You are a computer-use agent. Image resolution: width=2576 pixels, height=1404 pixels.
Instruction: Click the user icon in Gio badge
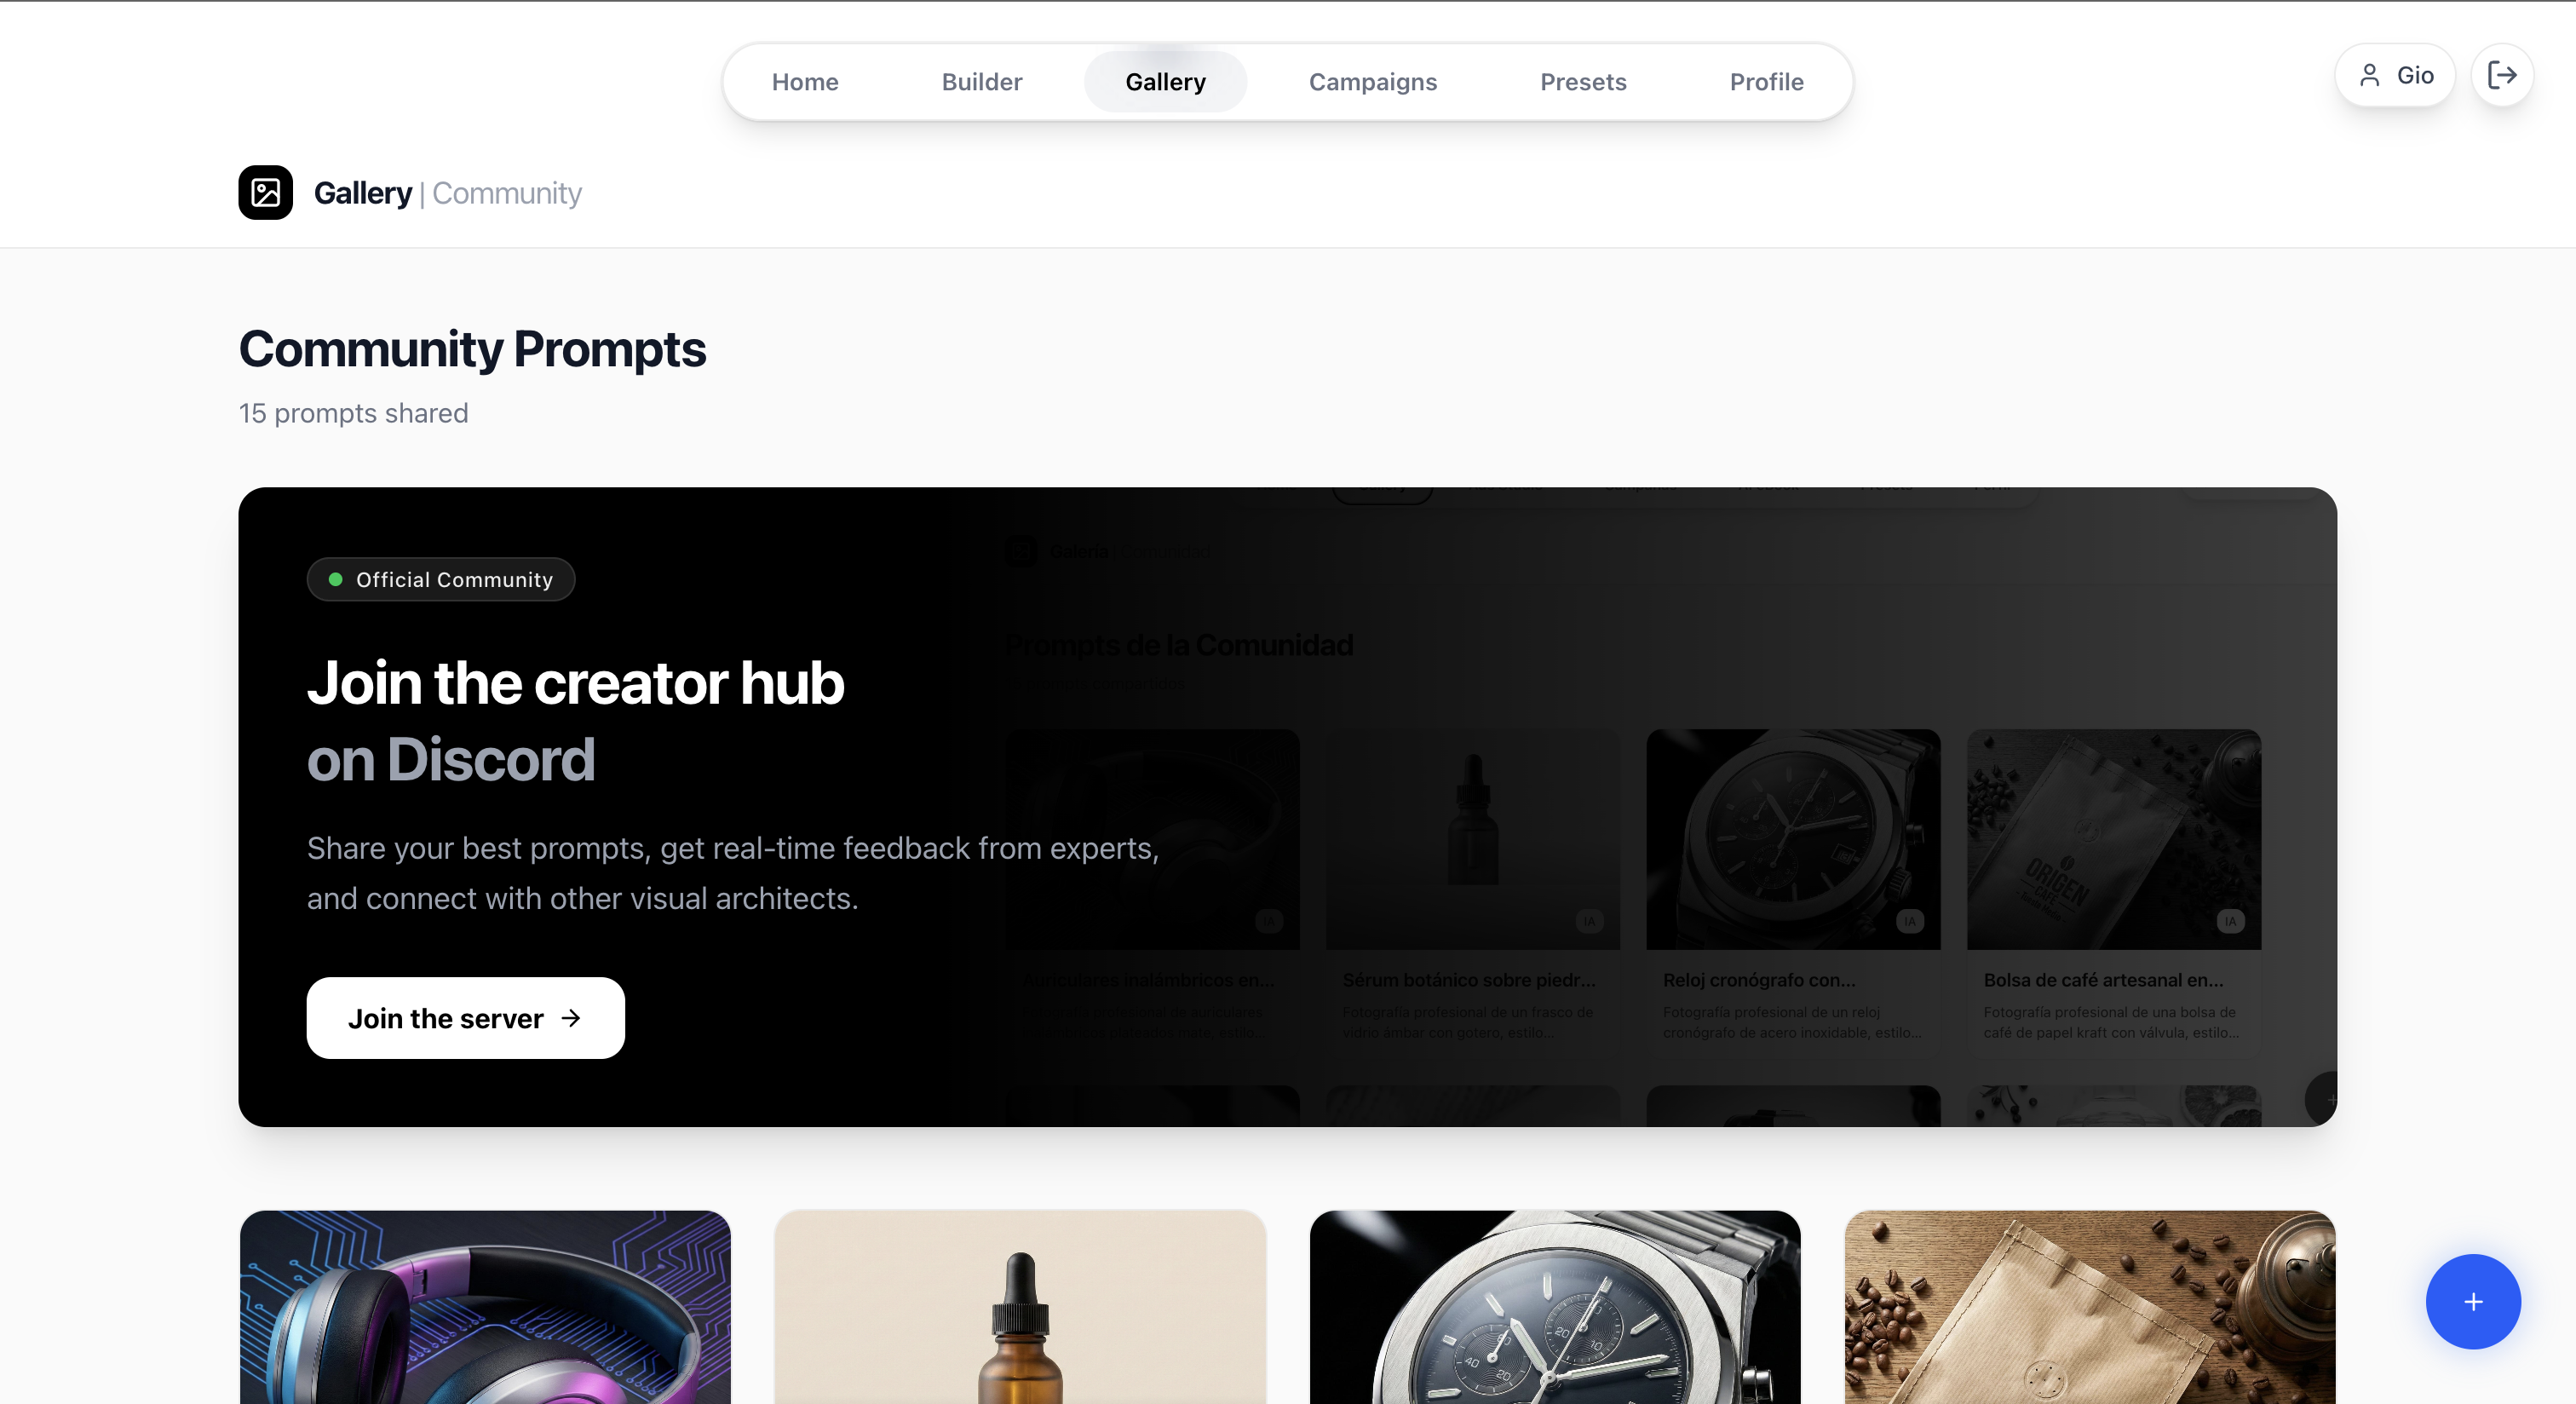coord(2369,75)
